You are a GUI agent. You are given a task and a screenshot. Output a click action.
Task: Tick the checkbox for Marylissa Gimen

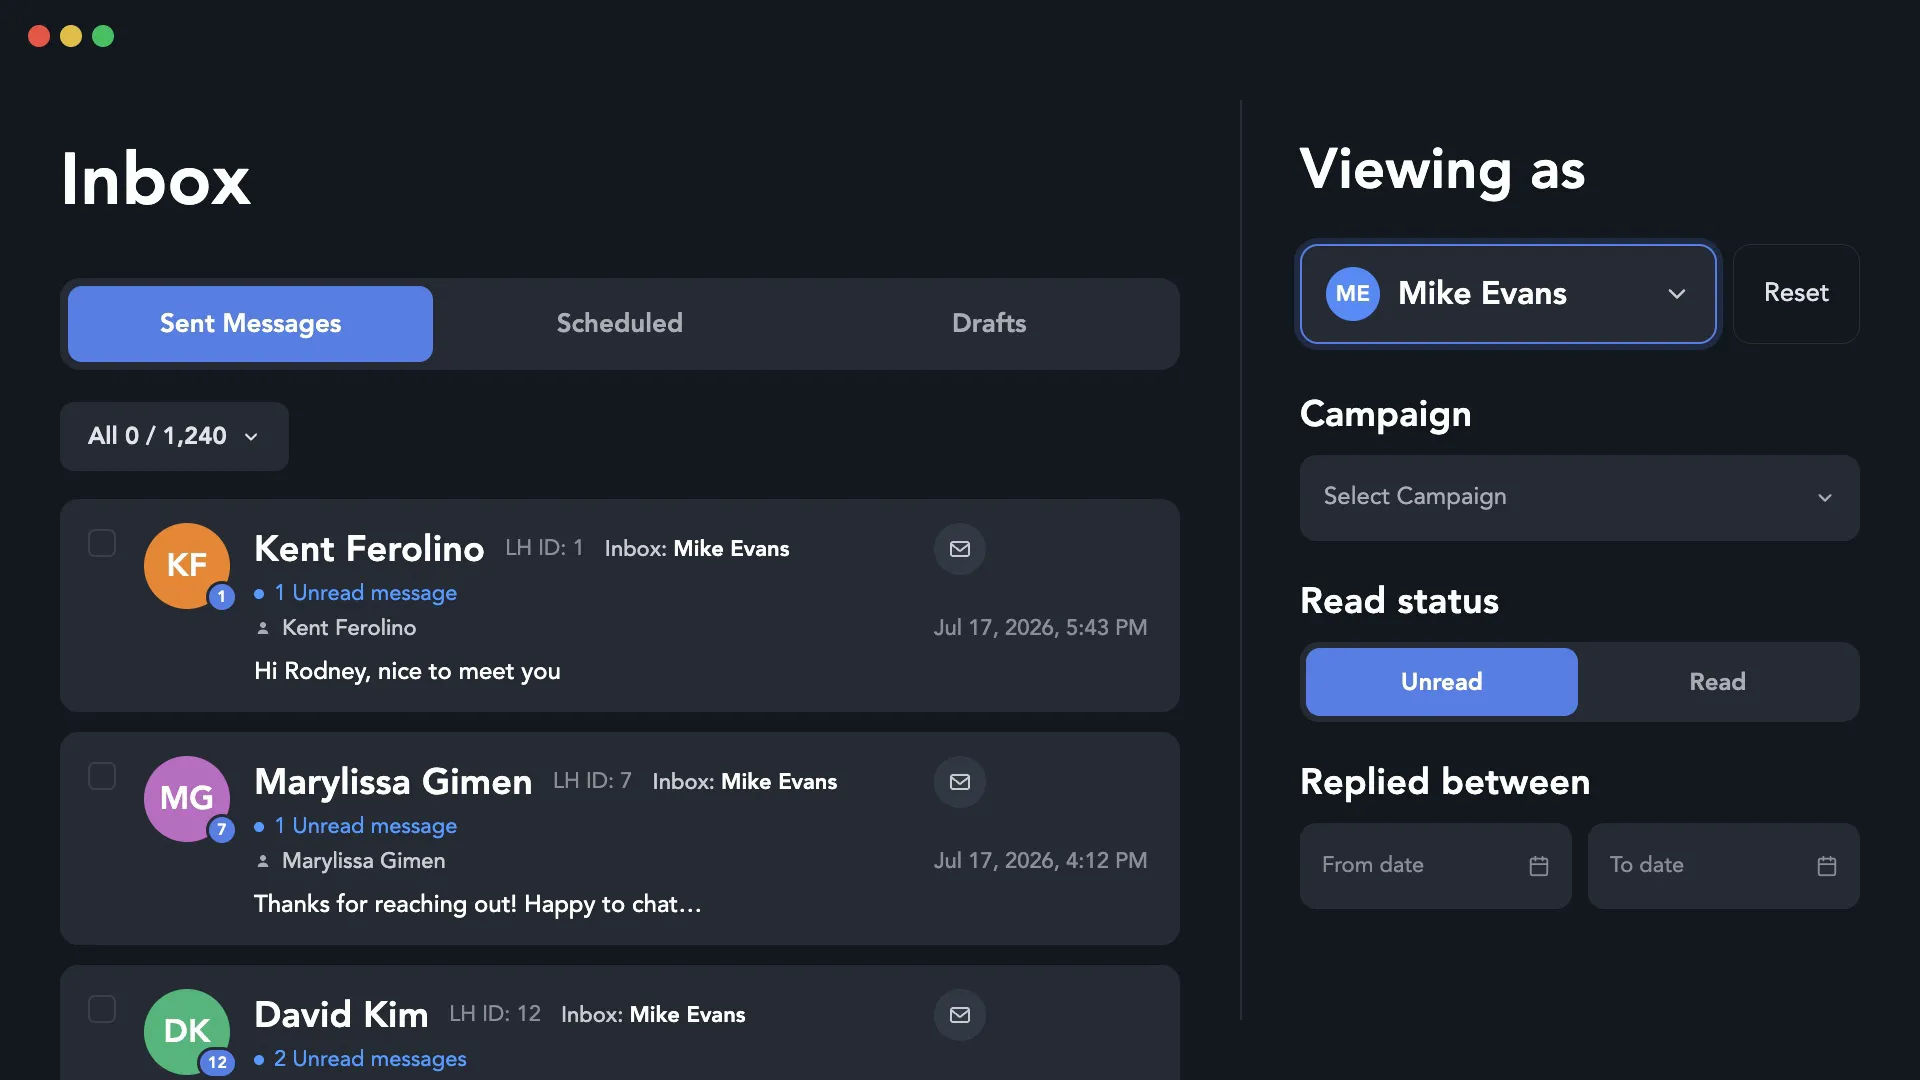[x=102, y=776]
